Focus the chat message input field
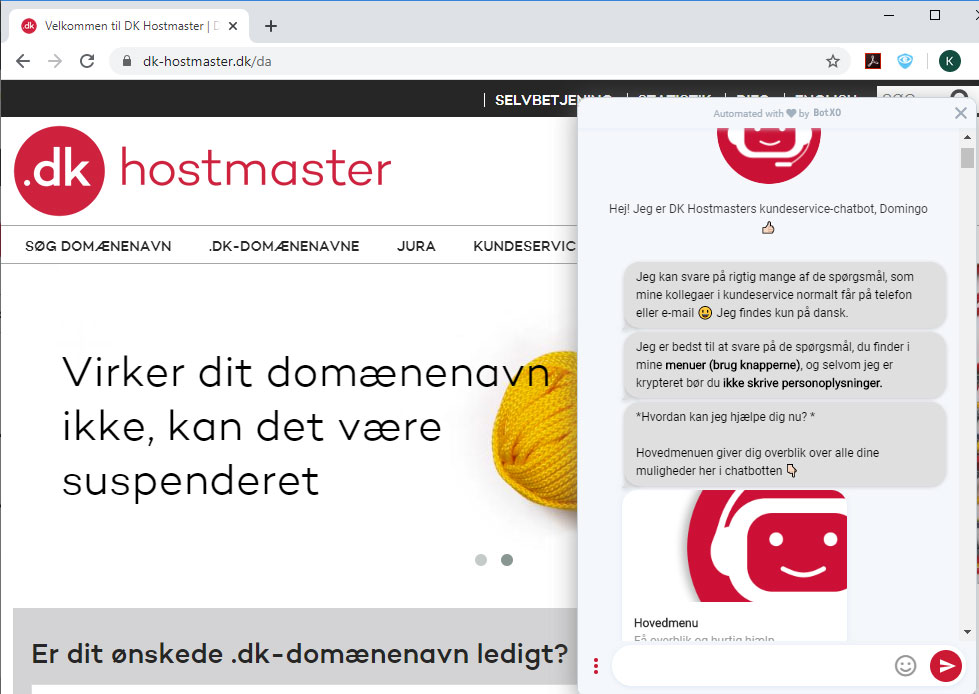979x694 pixels. click(x=749, y=666)
